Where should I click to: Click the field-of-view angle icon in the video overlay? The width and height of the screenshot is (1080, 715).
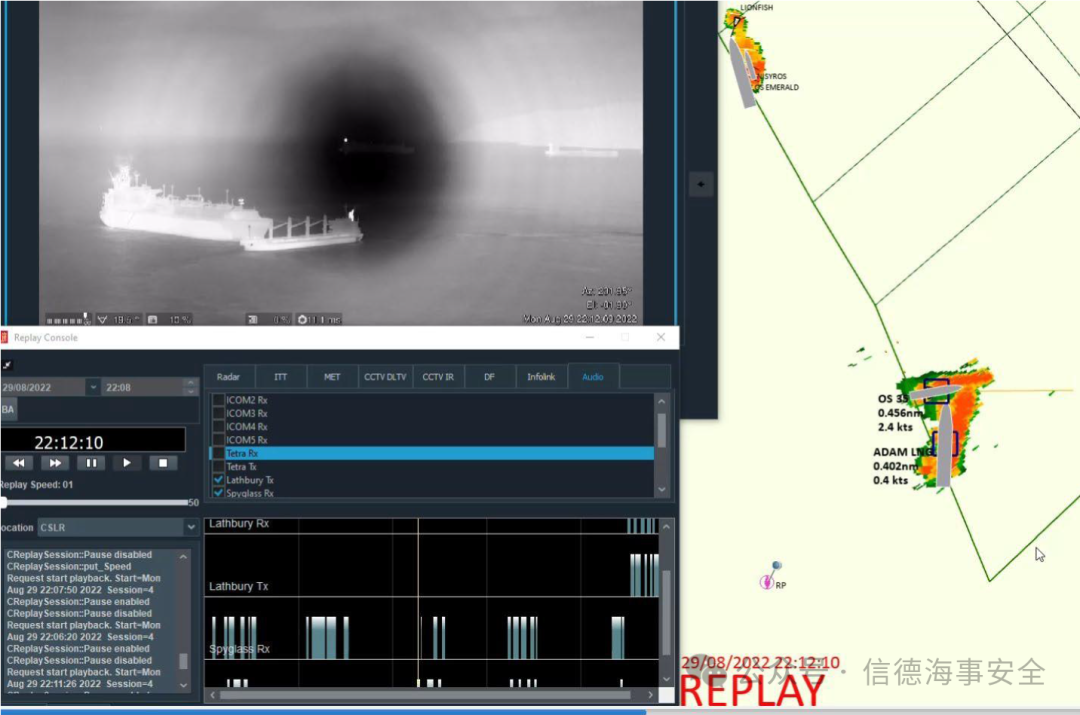point(103,320)
